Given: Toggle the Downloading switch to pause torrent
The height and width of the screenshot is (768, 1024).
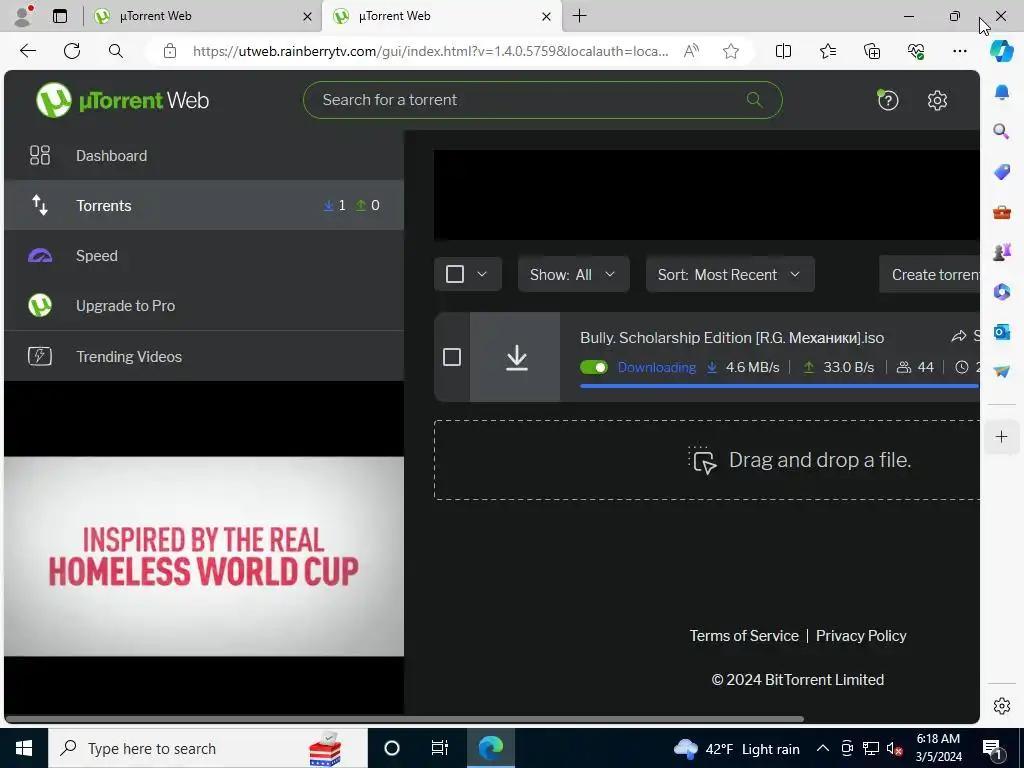Looking at the screenshot, I should (x=594, y=368).
